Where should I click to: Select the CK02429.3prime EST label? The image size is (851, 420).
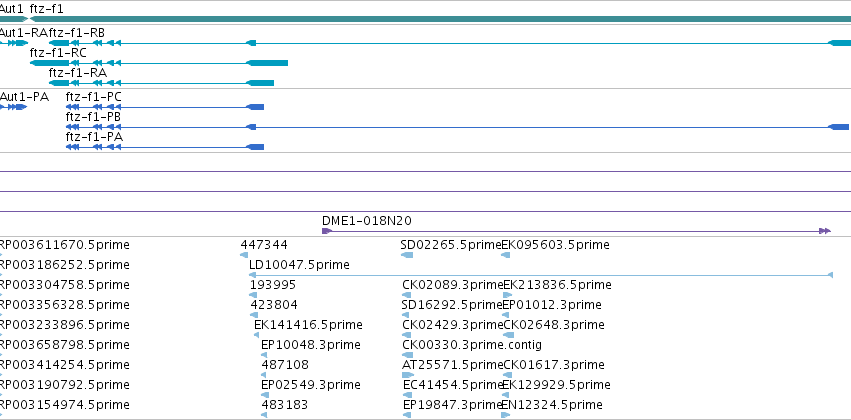coord(453,324)
